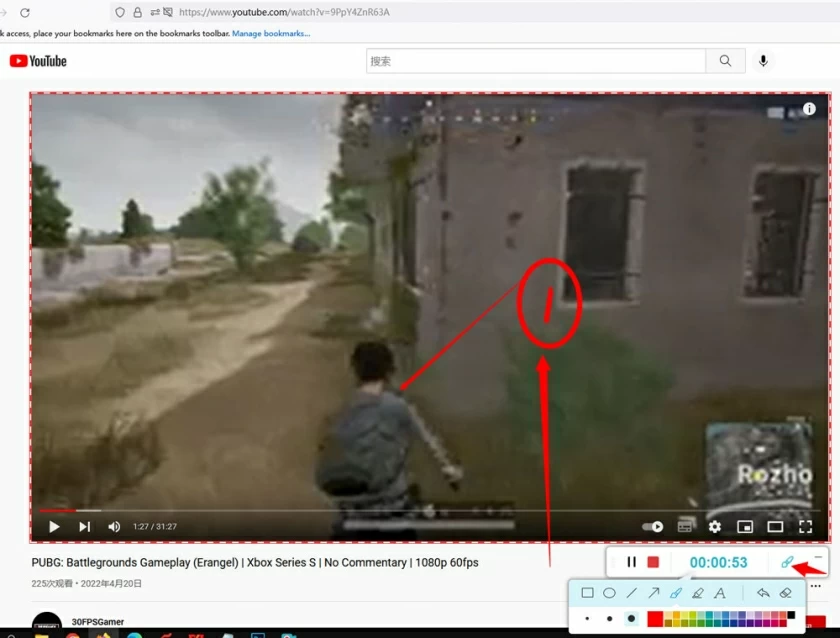Open theater mode in the player
The height and width of the screenshot is (638, 840).
(775, 526)
